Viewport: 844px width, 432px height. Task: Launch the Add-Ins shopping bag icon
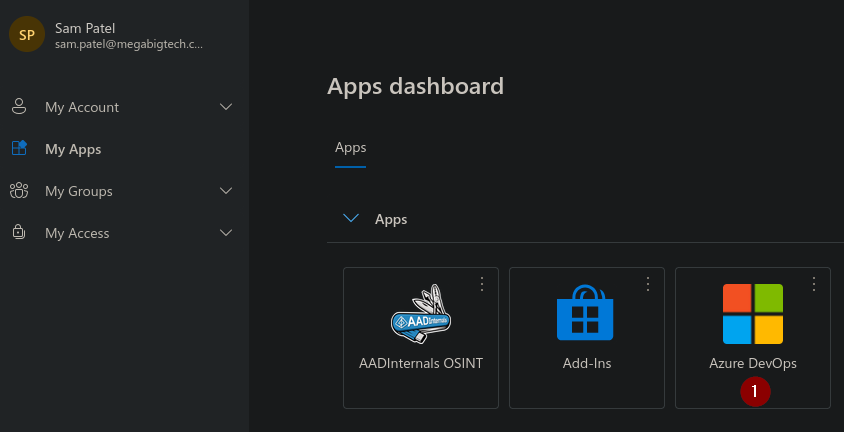click(x=586, y=313)
